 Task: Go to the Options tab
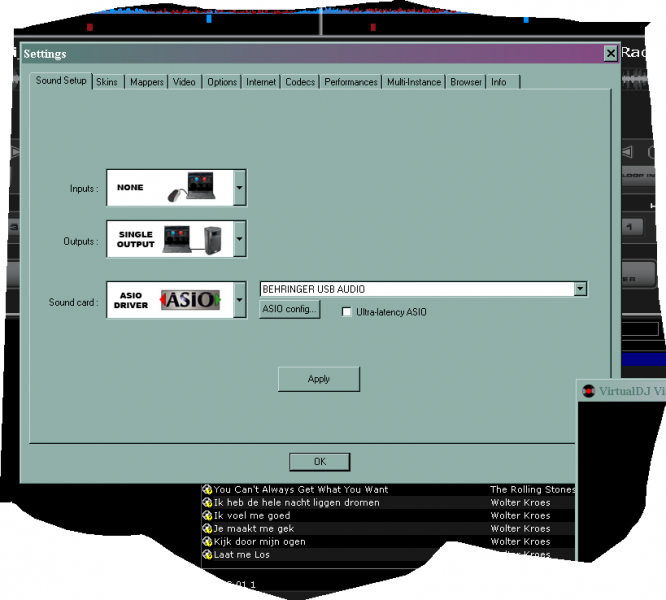(222, 82)
